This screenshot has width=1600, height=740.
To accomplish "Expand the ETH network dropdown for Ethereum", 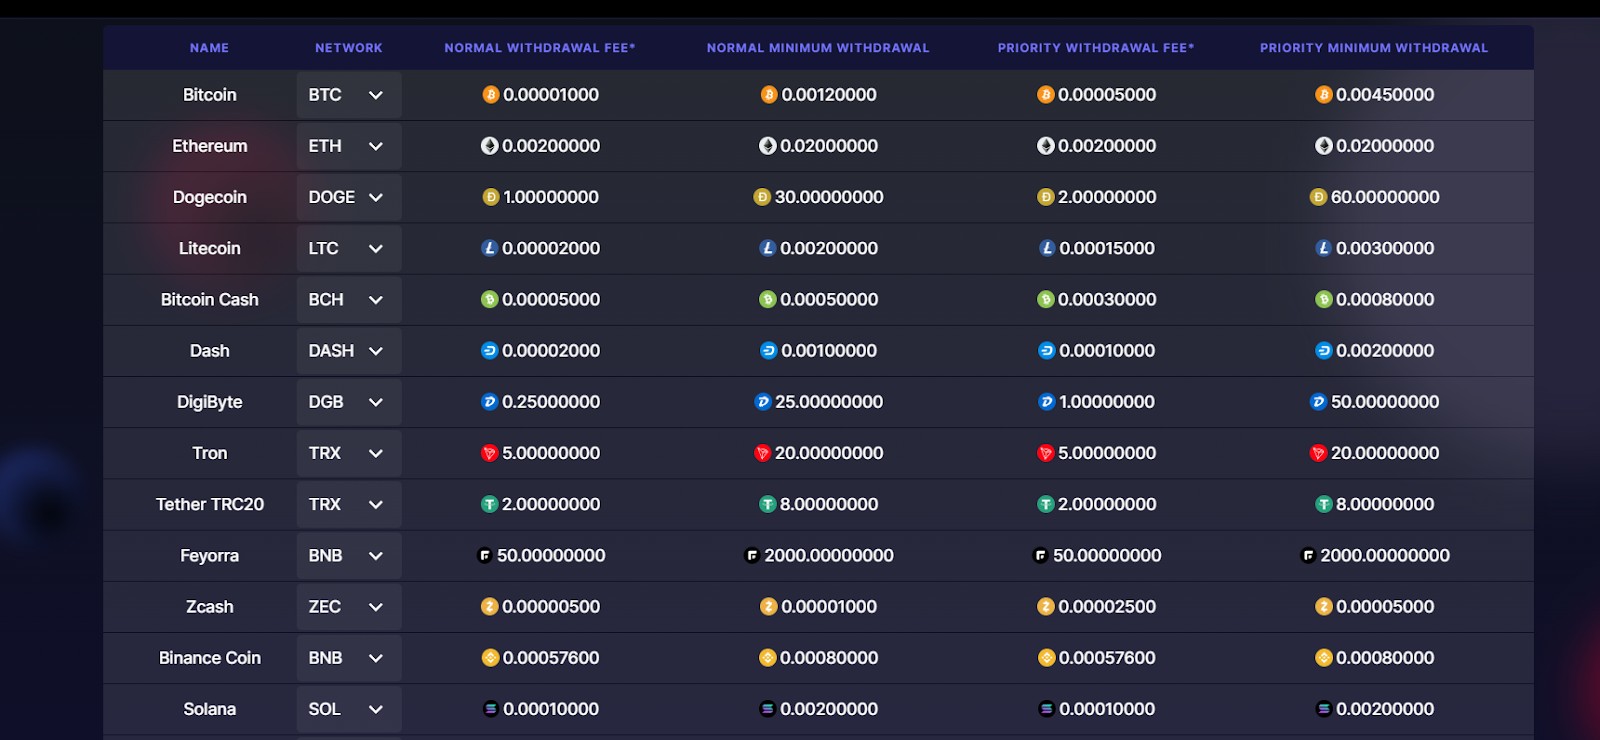I will pyautogui.click(x=349, y=146).
